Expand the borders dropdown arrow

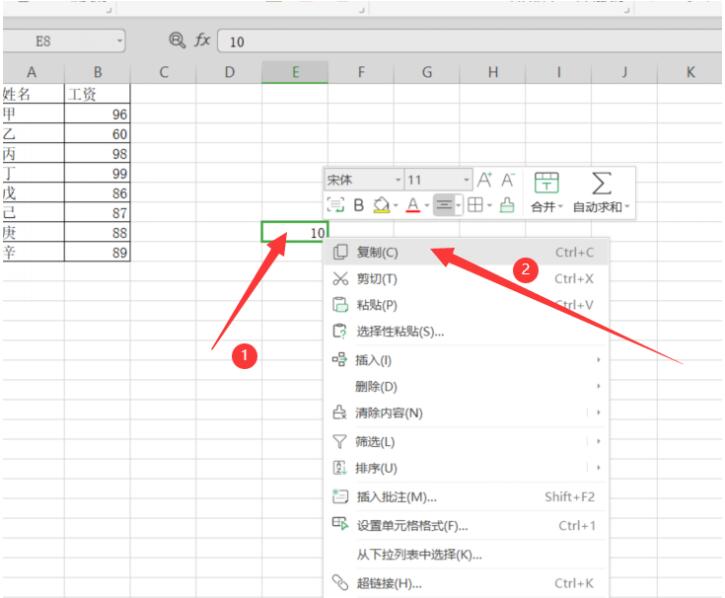489,205
